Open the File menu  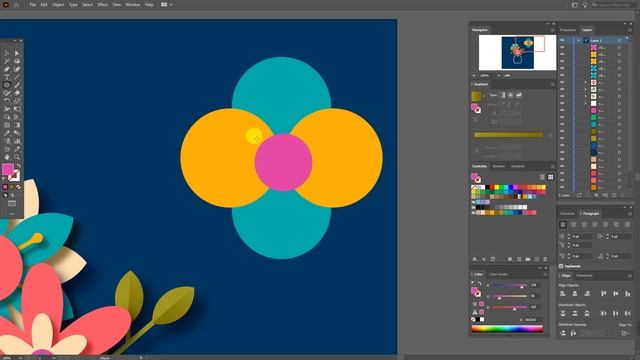point(32,4)
